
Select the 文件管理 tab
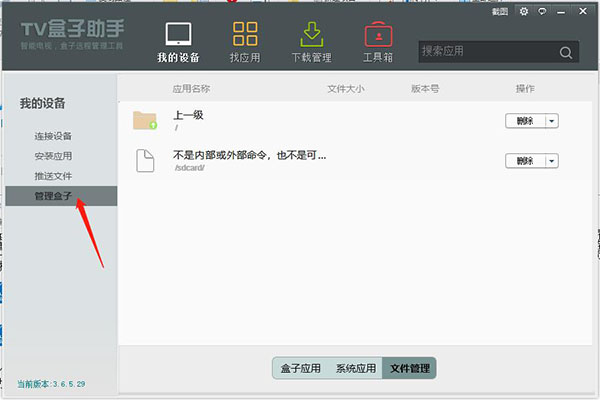[410, 368]
